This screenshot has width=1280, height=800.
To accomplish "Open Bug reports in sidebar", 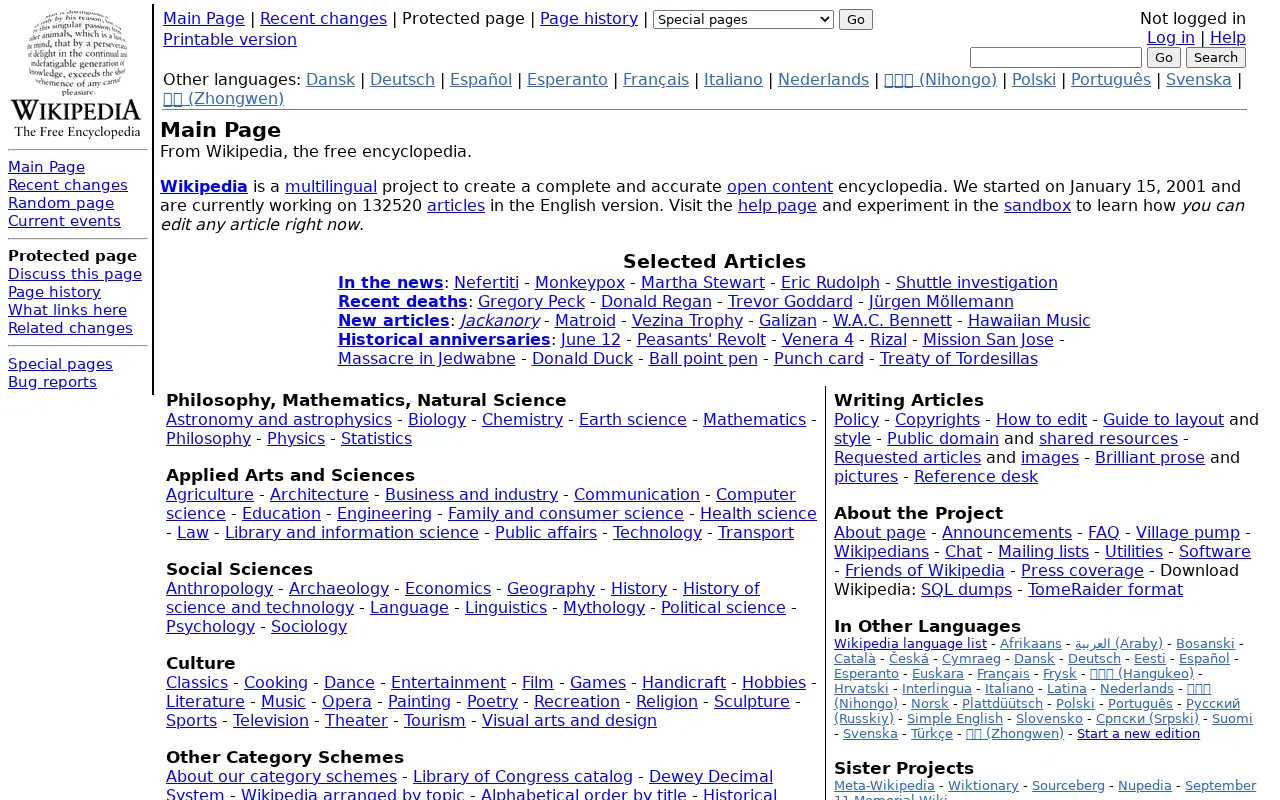I will (x=52, y=382).
